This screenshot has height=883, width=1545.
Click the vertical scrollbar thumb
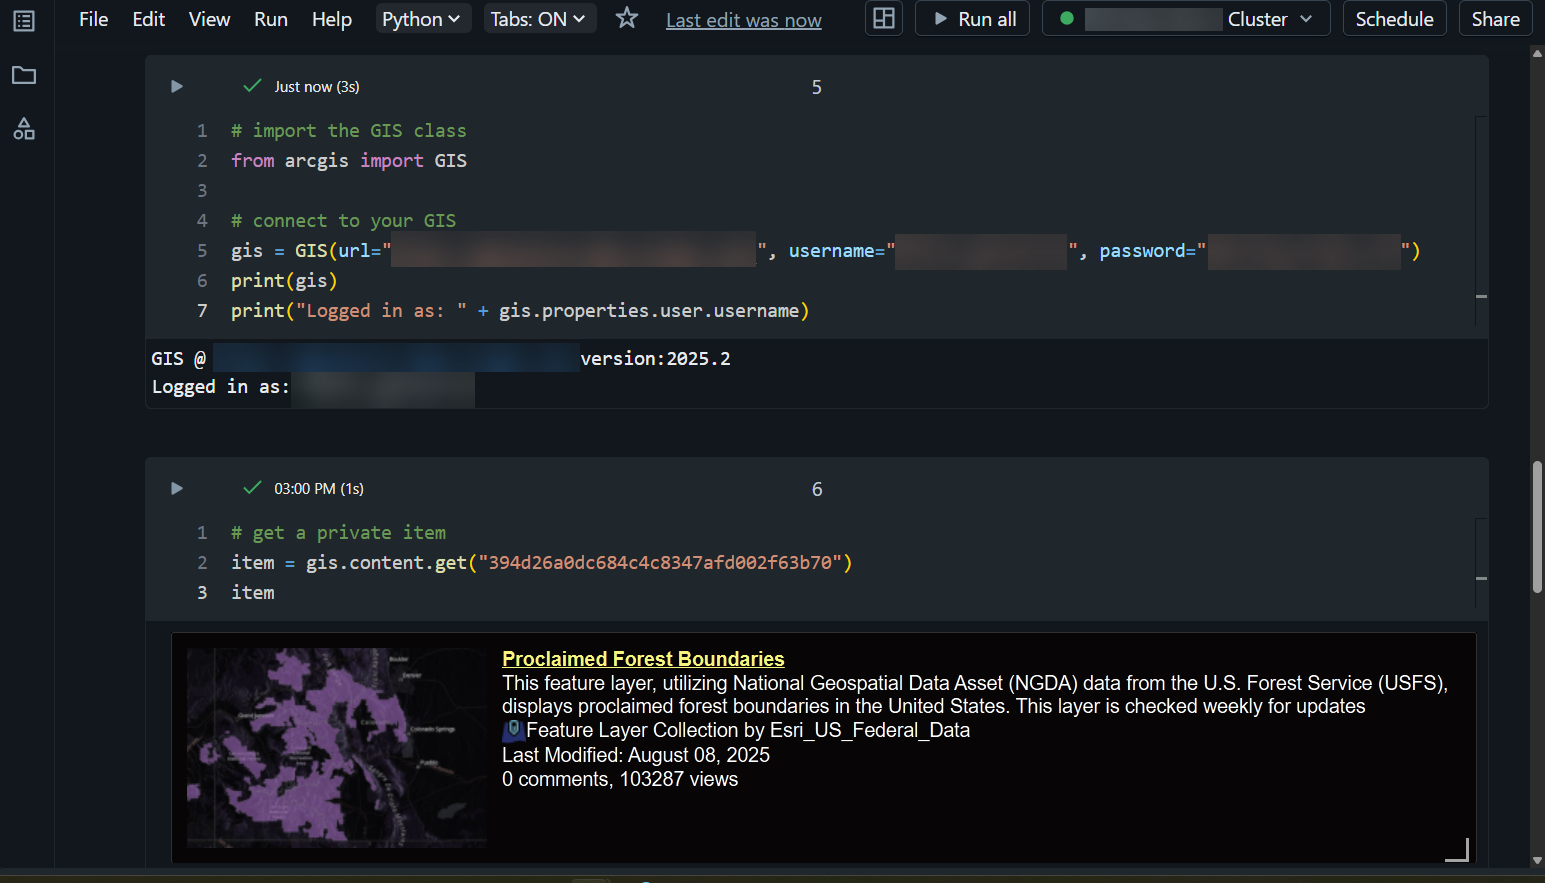pyautogui.click(x=1537, y=527)
